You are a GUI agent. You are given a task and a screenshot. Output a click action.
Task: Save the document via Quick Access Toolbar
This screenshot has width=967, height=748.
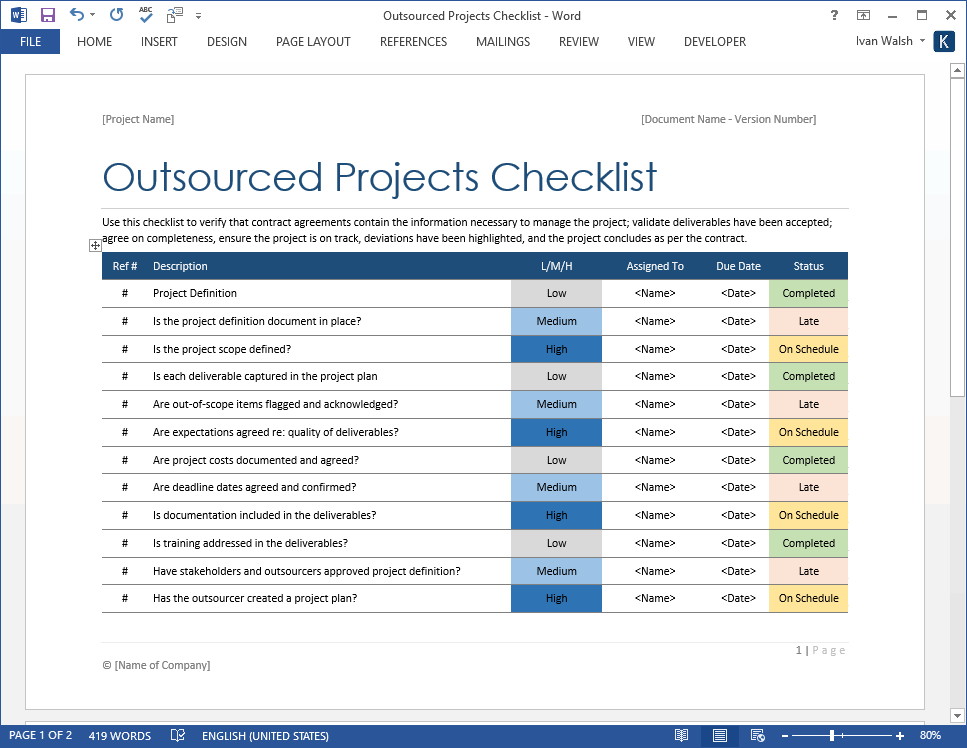coord(47,15)
